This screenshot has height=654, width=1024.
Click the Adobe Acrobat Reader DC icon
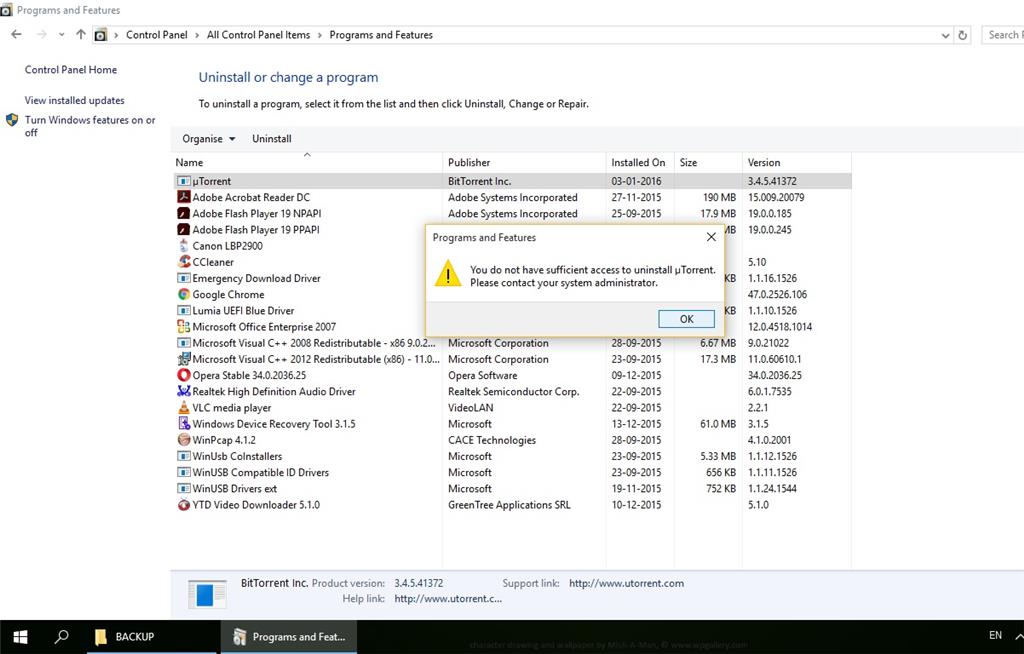pos(184,197)
